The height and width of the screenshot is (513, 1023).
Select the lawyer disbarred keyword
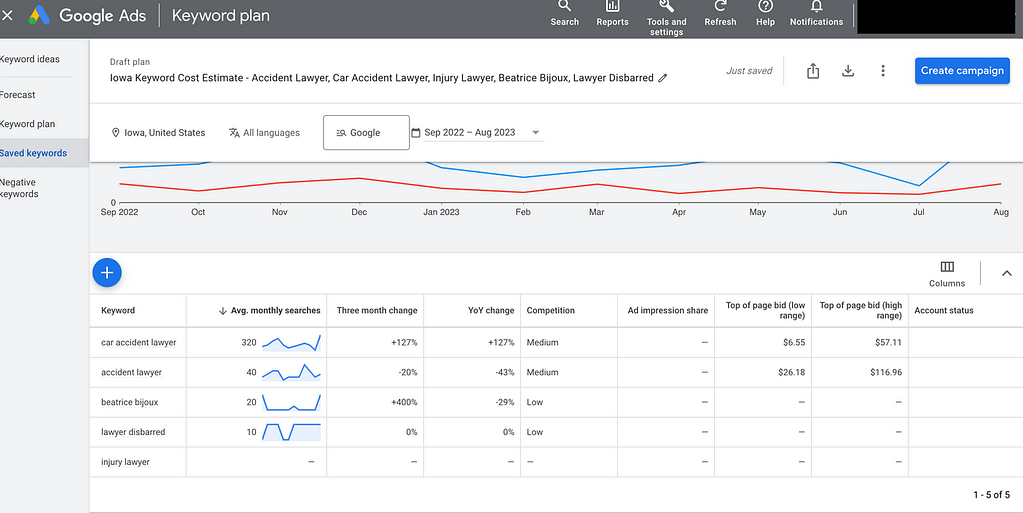(133, 432)
